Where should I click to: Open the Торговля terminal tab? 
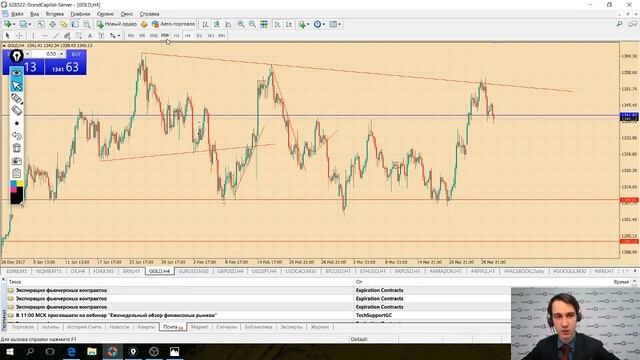22,327
